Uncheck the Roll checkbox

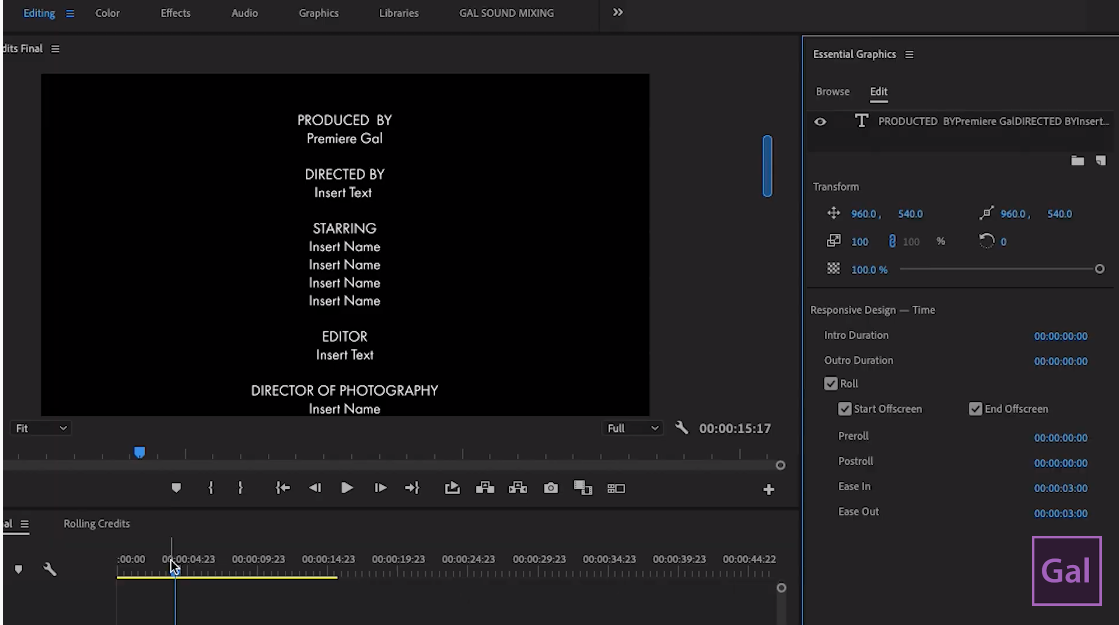click(x=831, y=383)
